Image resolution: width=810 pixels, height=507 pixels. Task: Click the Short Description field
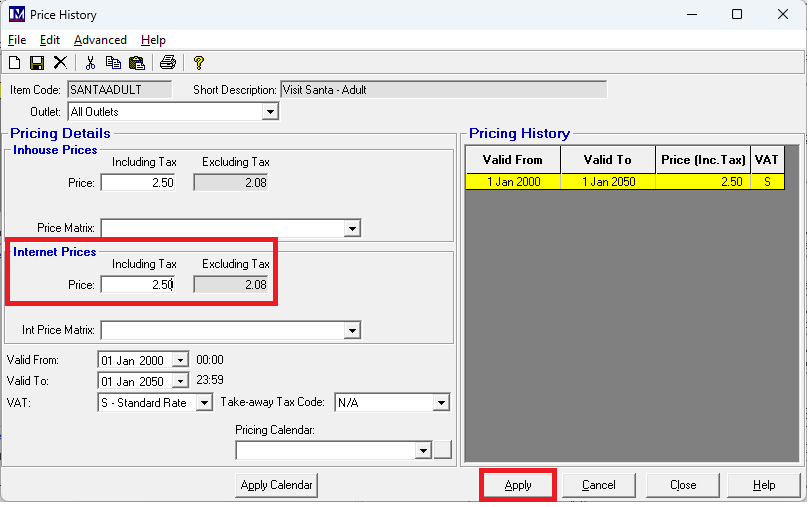[x=444, y=89]
